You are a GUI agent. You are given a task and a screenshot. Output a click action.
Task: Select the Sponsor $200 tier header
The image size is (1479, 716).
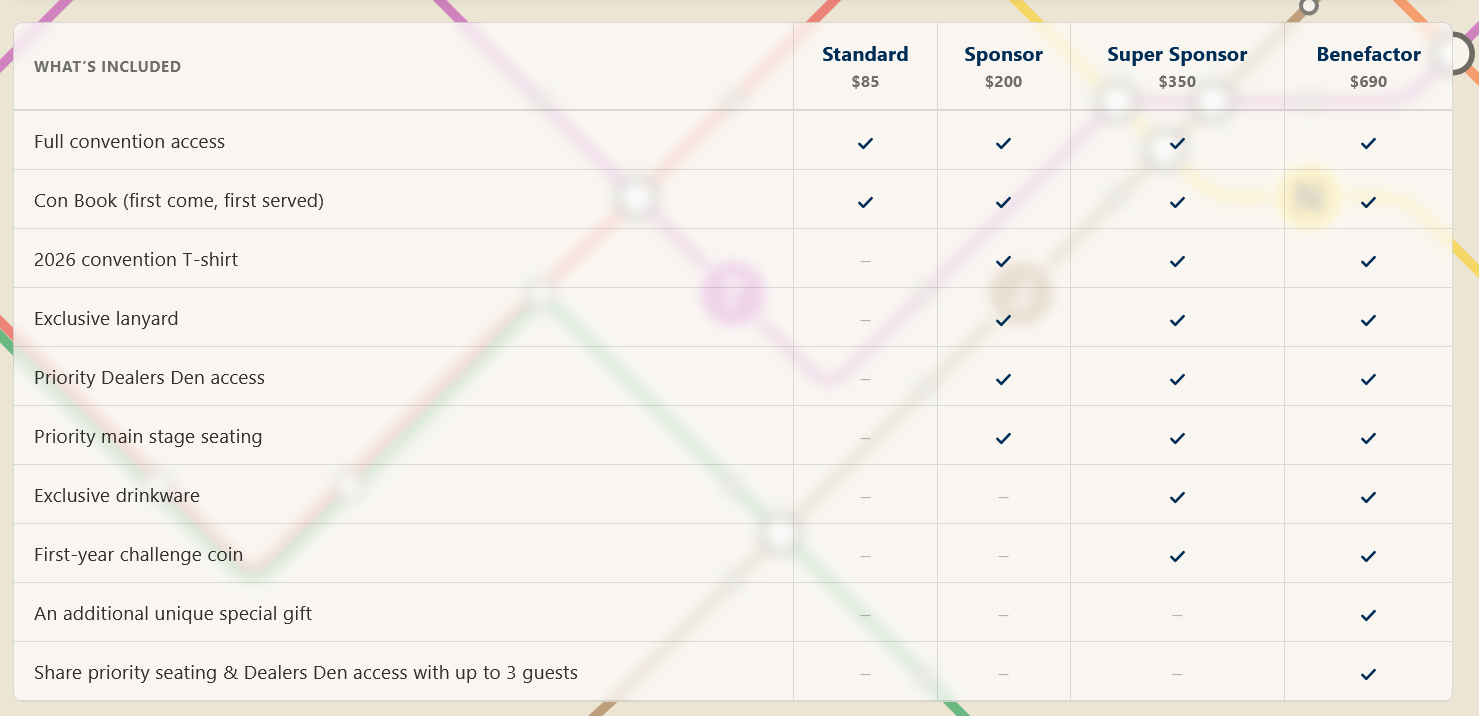point(1003,66)
